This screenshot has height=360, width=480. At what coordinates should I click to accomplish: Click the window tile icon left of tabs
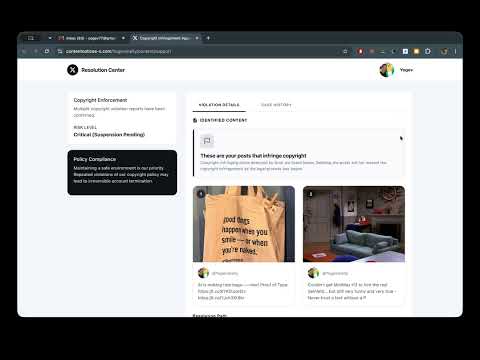[31, 38]
